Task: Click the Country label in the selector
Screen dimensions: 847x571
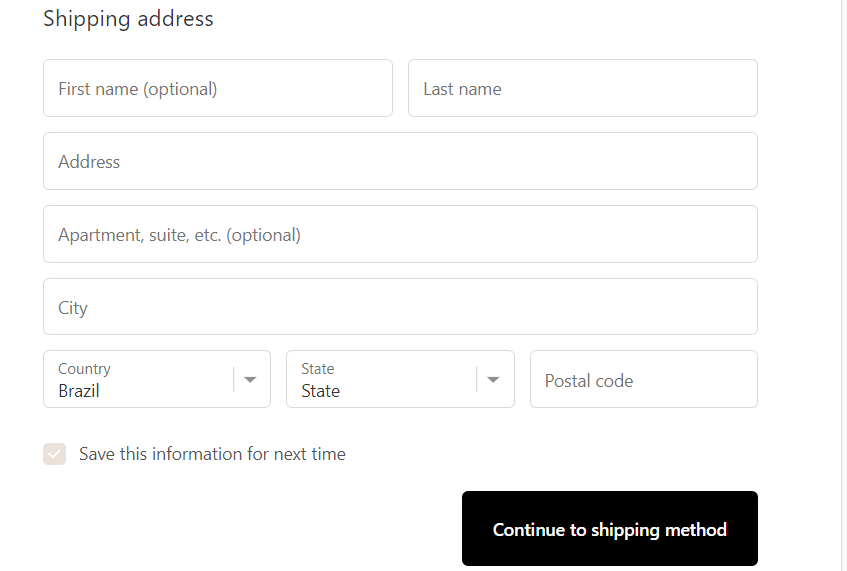Action: pos(84,369)
